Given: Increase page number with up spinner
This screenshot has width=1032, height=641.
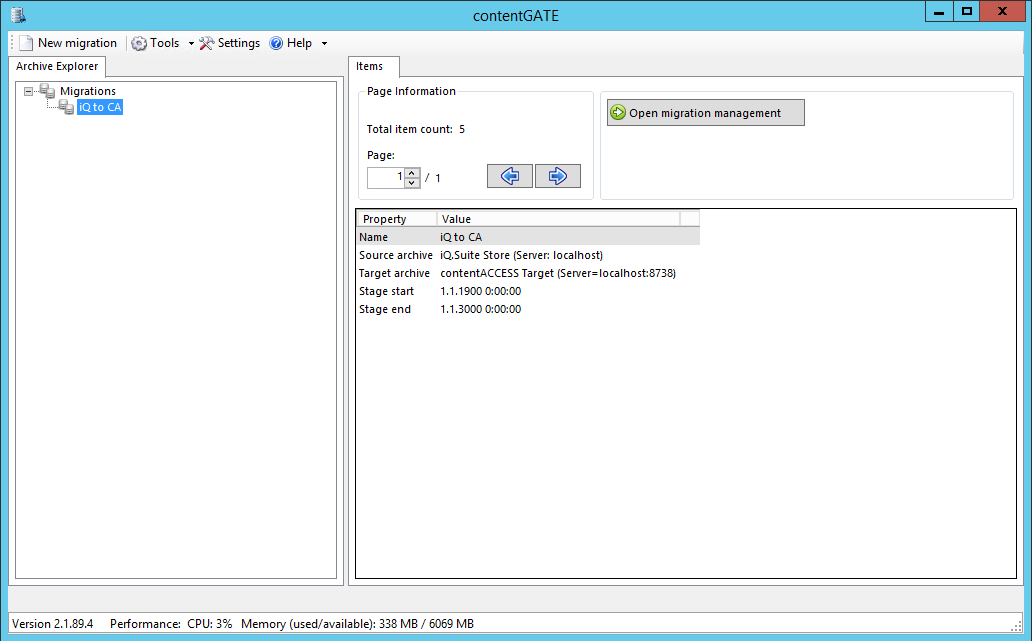Looking at the screenshot, I should point(412,173).
